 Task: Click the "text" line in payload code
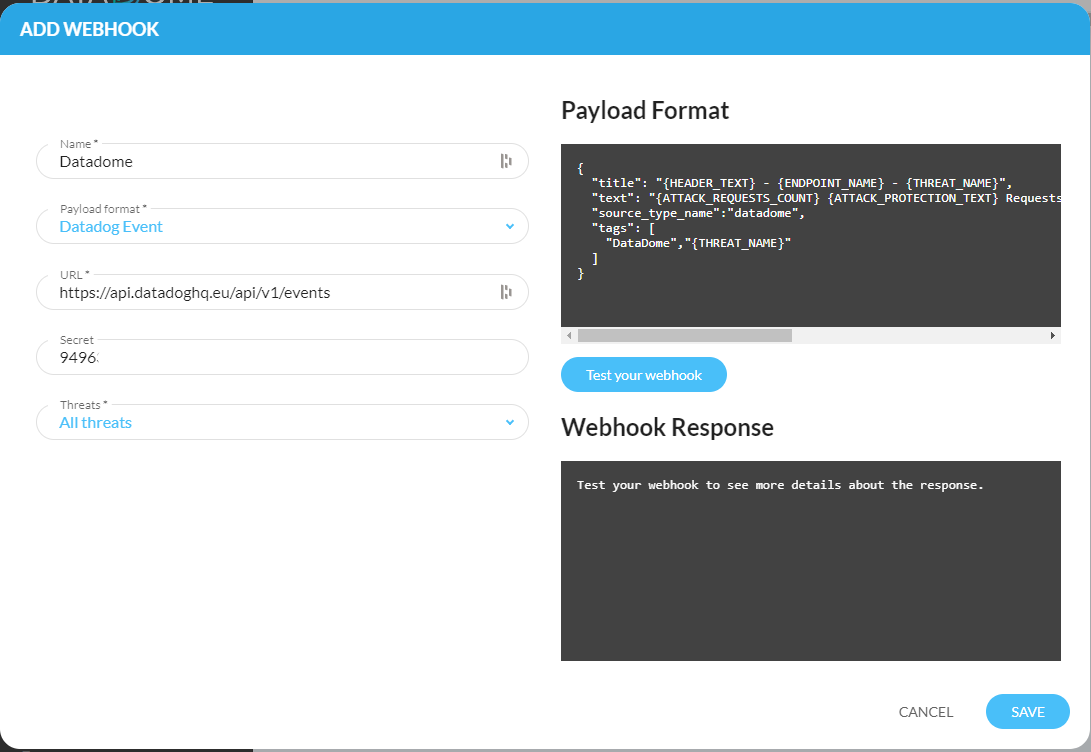click(x=826, y=198)
